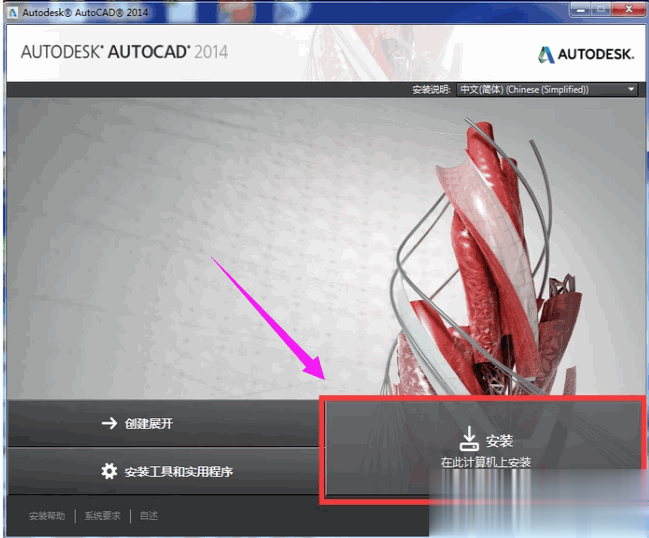
Task: Minimize the installer window
Action: point(581,9)
